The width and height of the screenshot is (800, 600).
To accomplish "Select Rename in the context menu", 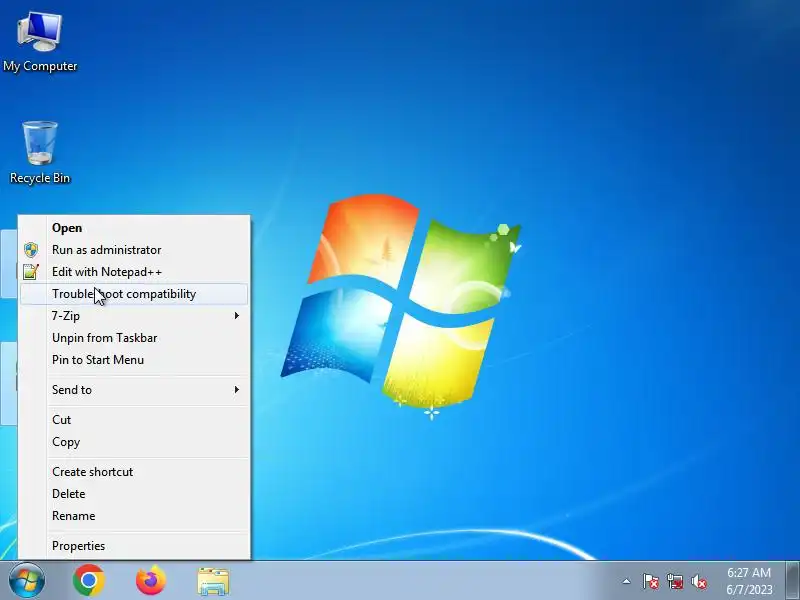I will click(134, 516).
